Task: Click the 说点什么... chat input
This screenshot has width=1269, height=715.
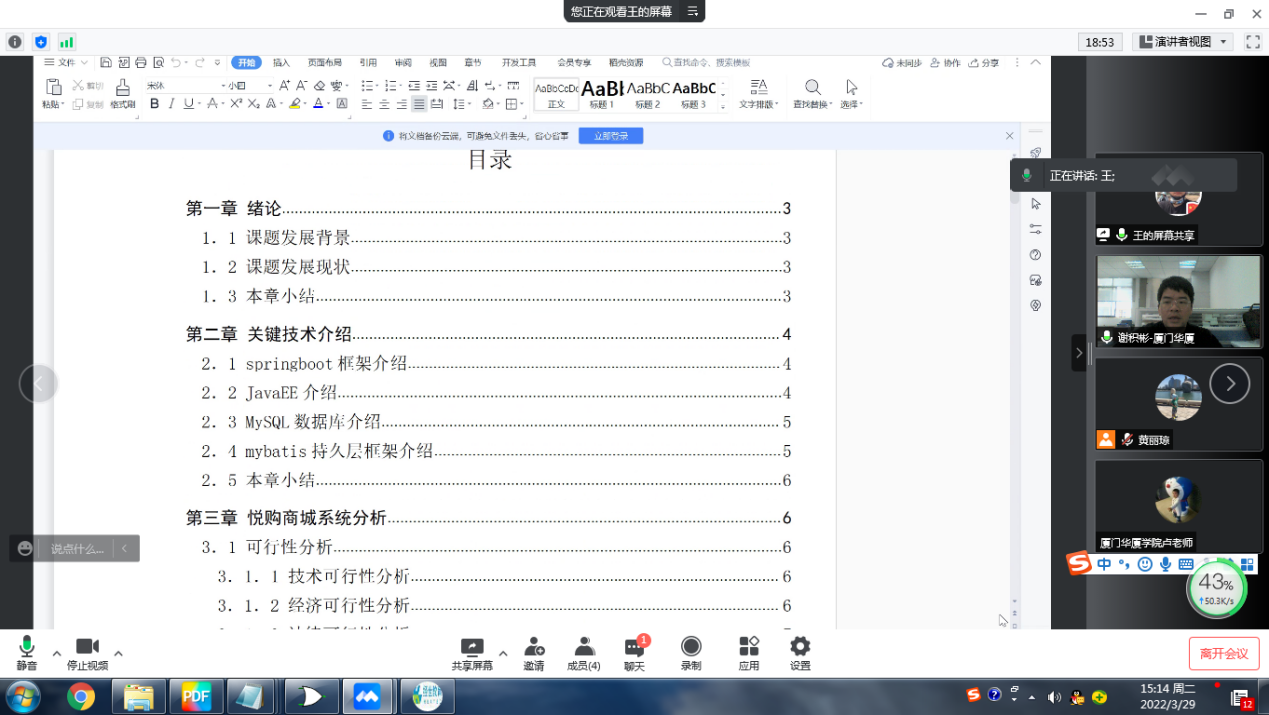Action: [78, 548]
